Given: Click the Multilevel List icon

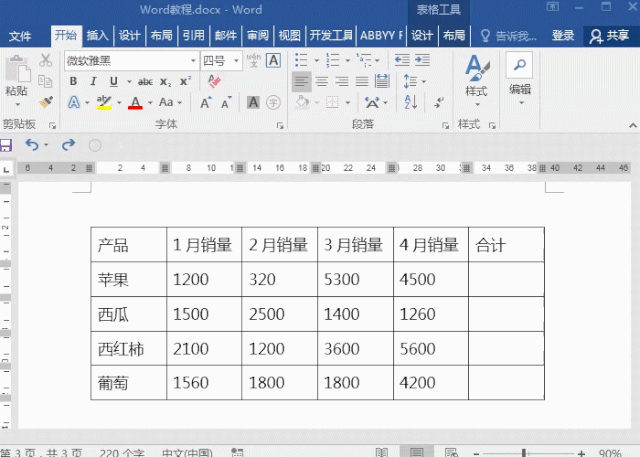Looking at the screenshot, I should tap(364, 60).
